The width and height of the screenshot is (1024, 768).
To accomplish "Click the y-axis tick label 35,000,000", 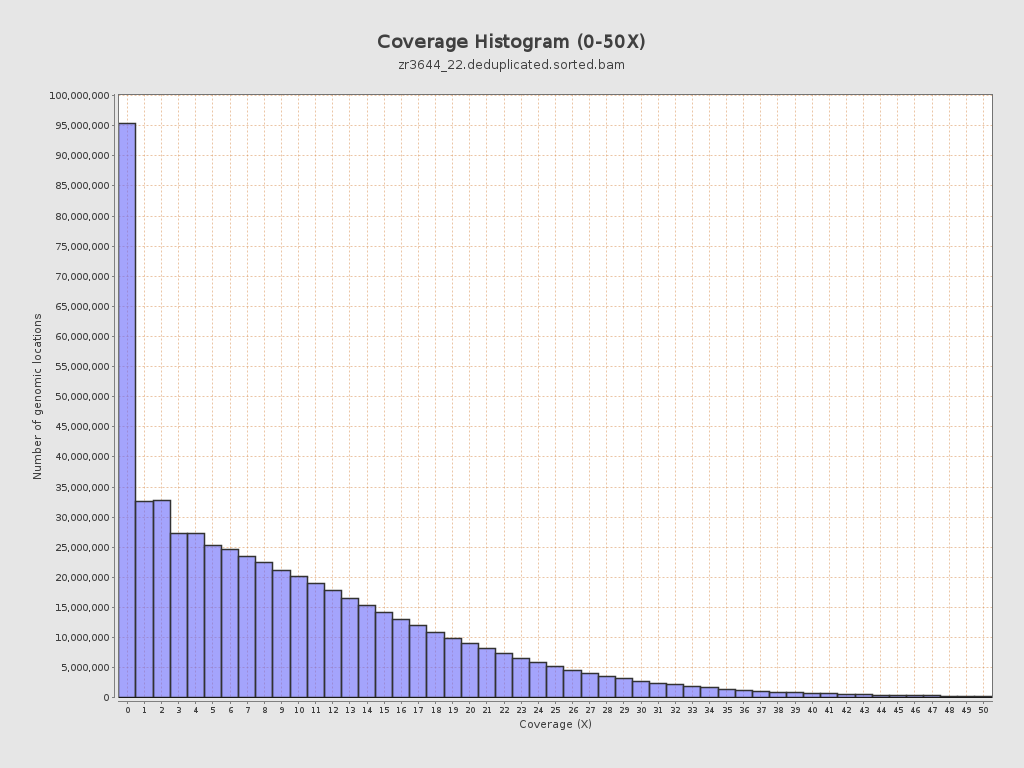I will coord(82,487).
